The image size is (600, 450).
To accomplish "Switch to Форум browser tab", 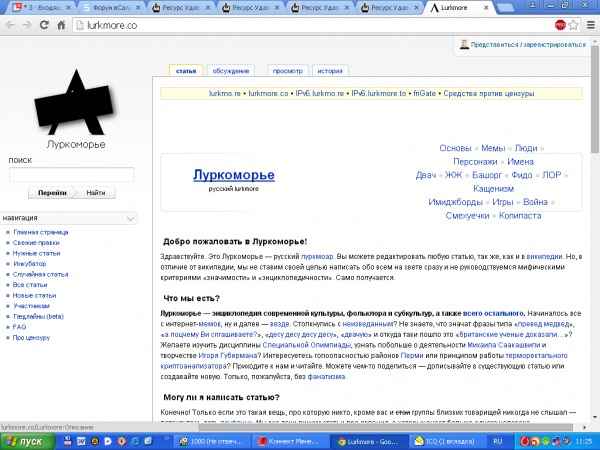I will click(x=112, y=8).
